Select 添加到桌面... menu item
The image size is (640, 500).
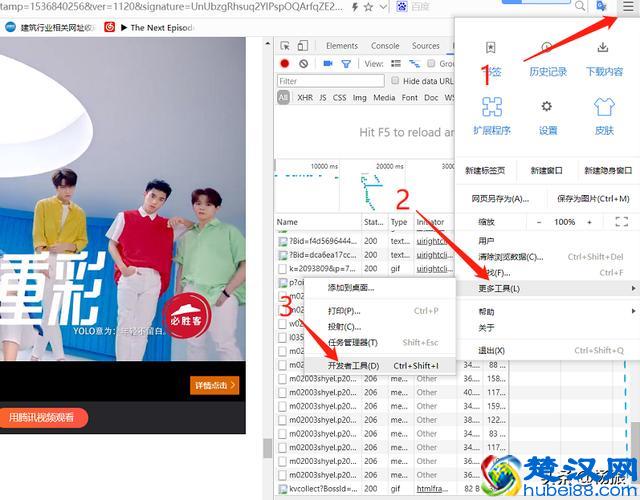[380, 288]
